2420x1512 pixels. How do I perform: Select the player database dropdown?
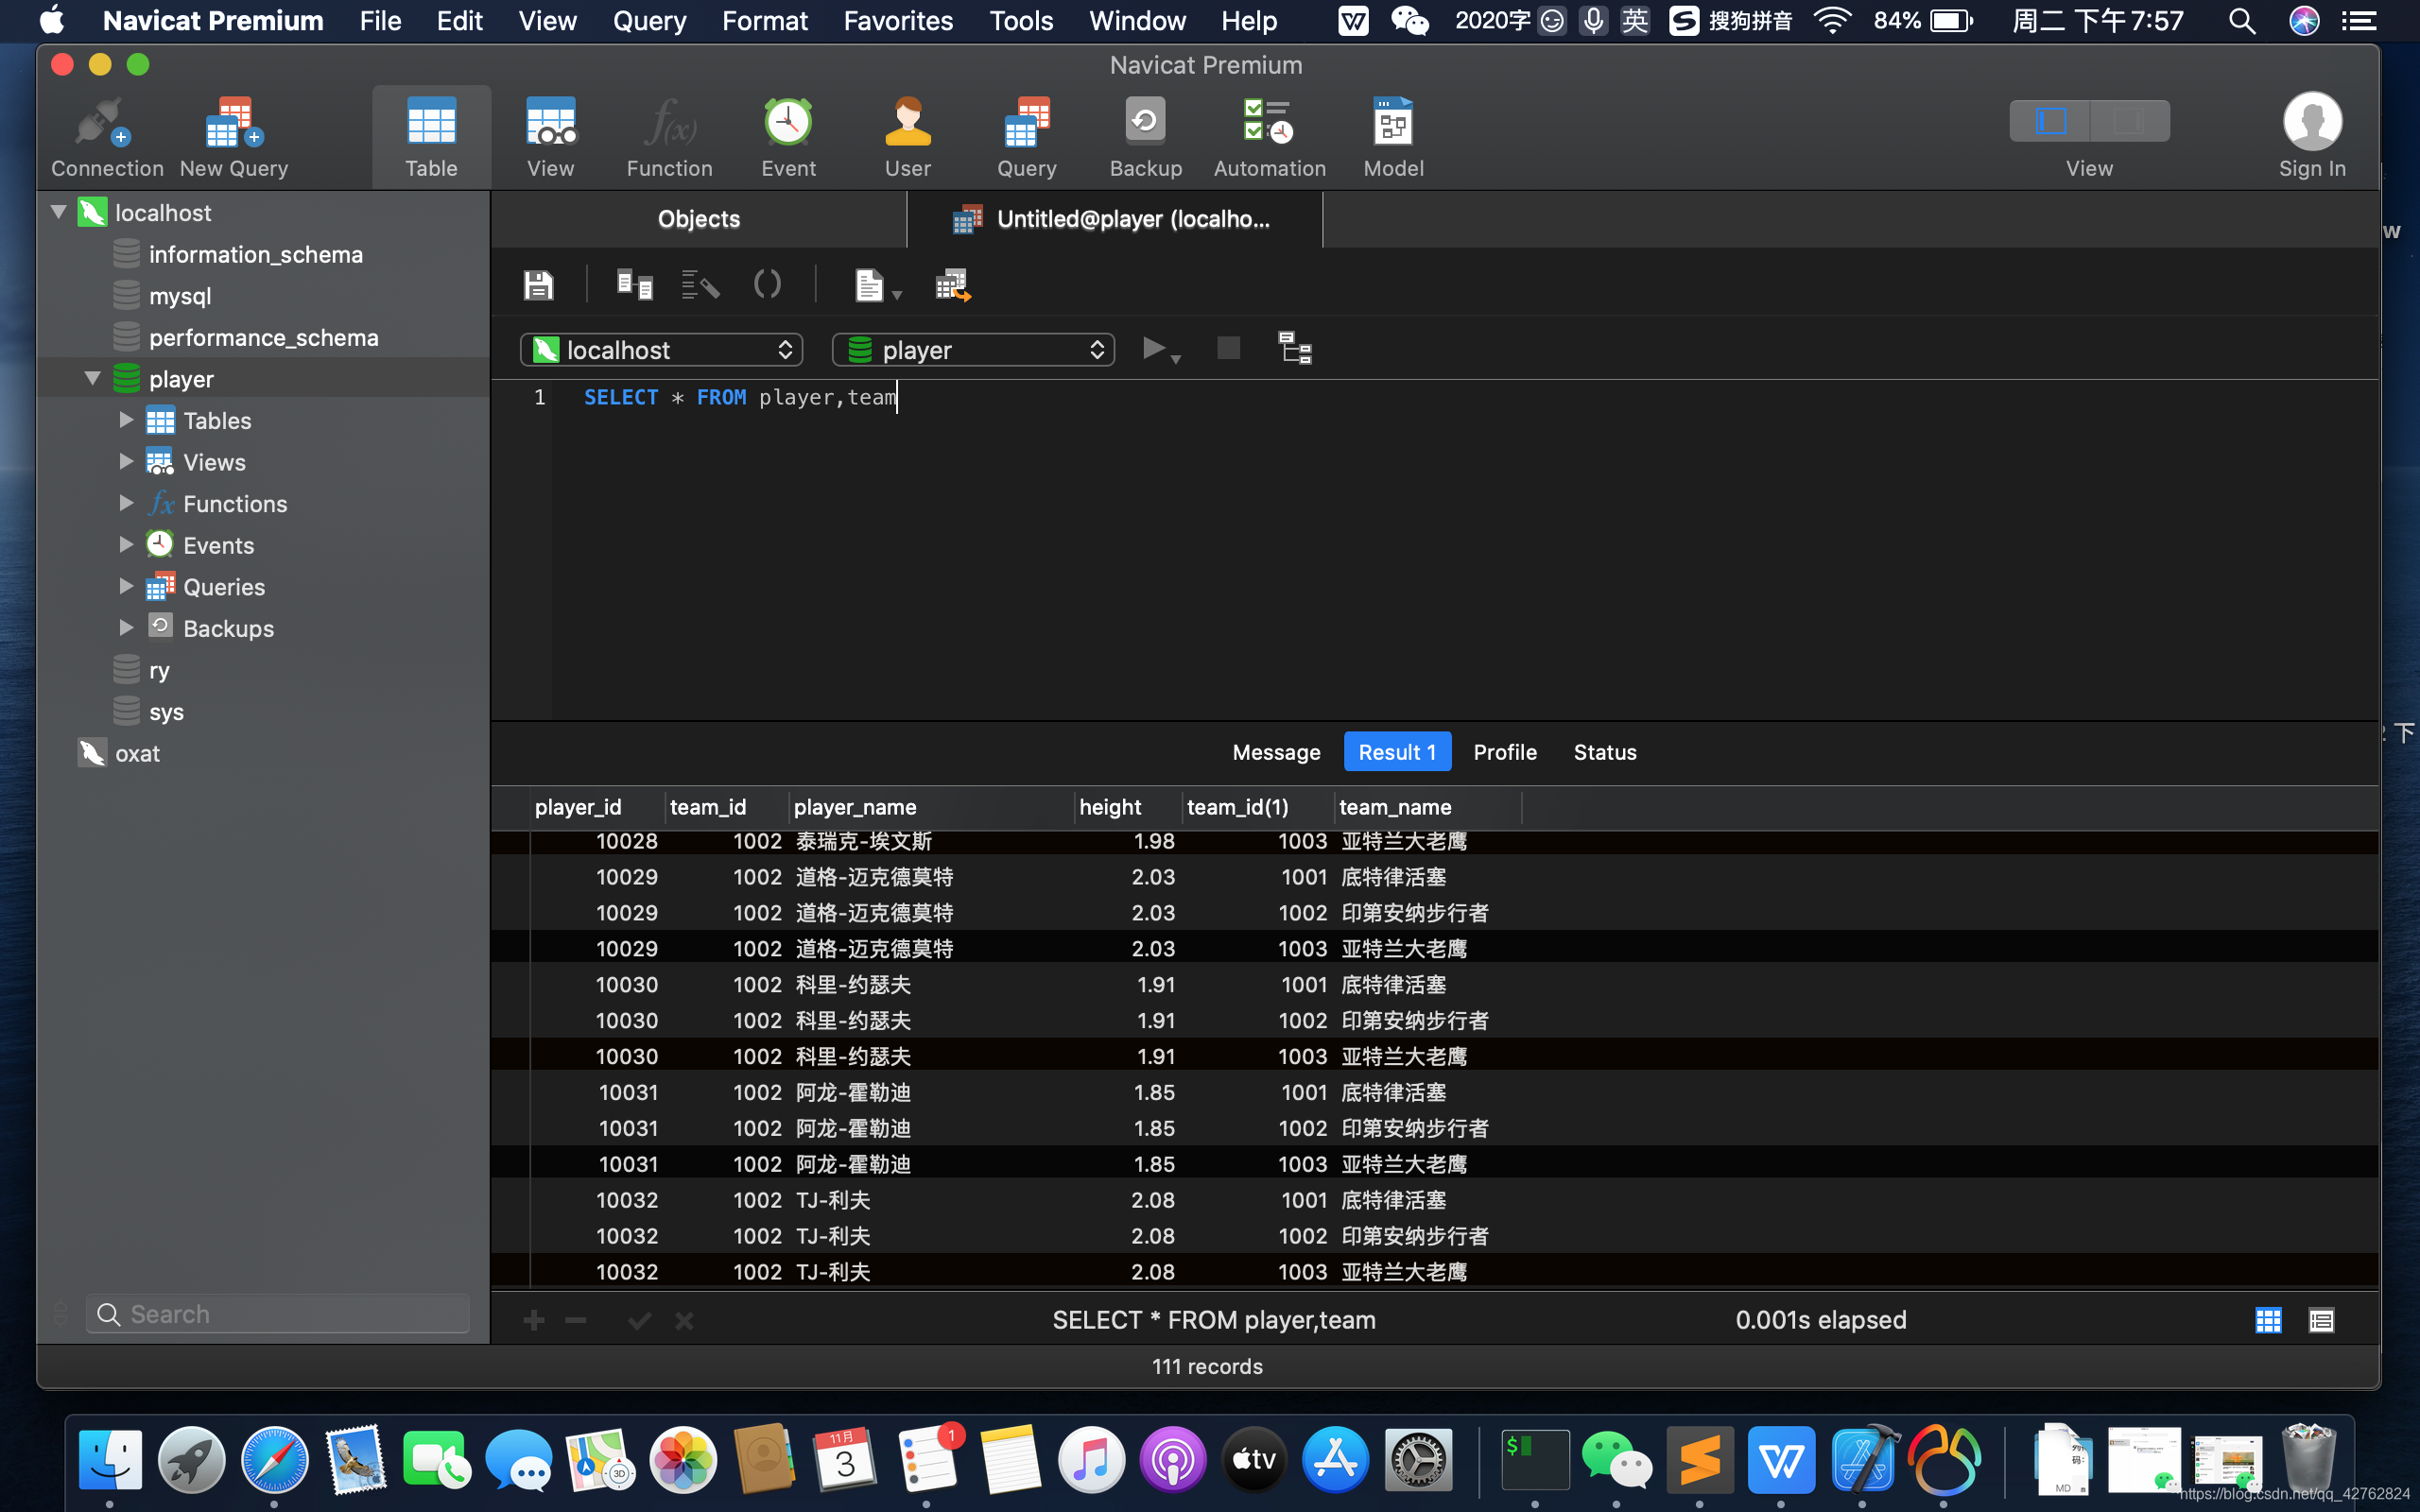tap(974, 349)
